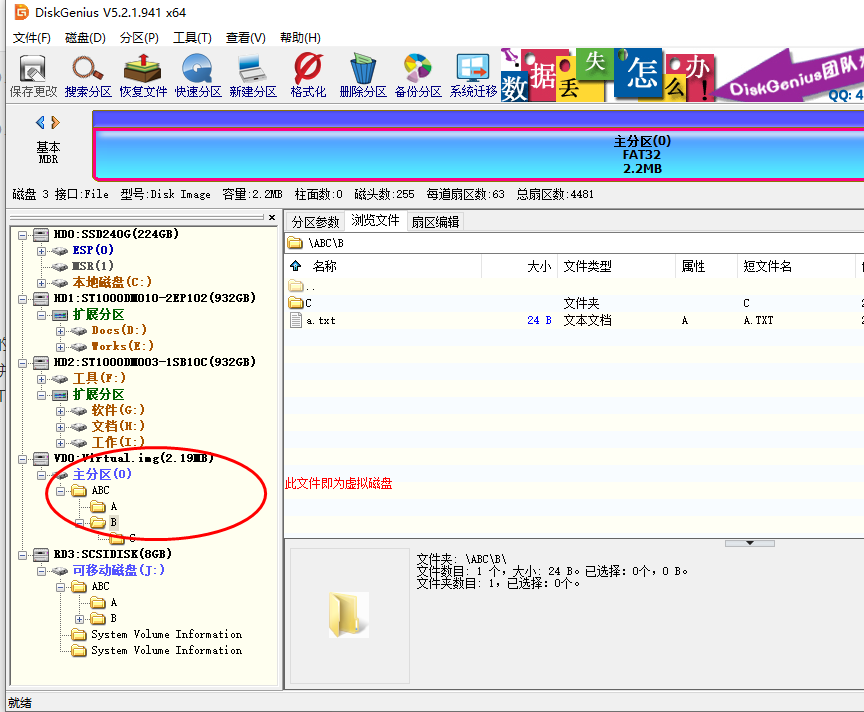The height and width of the screenshot is (712, 864).
Task: Go to next disk with right arrow
Action: point(55,122)
